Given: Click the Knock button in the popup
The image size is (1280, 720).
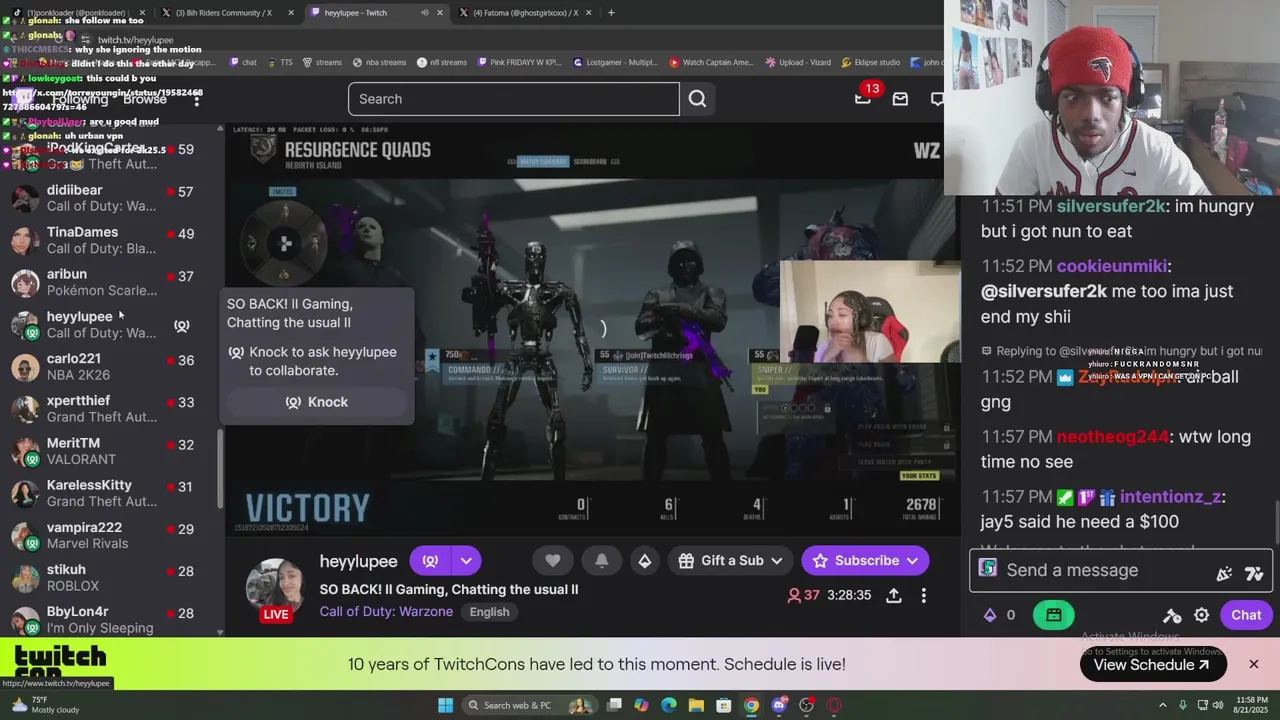Looking at the screenshot, I should [317, 402].
